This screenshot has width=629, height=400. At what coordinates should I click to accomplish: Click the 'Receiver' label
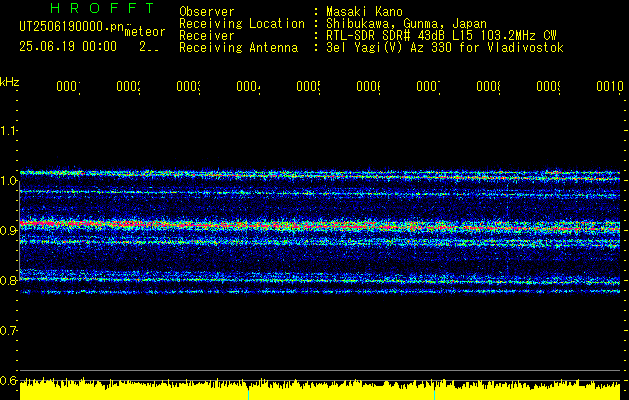207,36
